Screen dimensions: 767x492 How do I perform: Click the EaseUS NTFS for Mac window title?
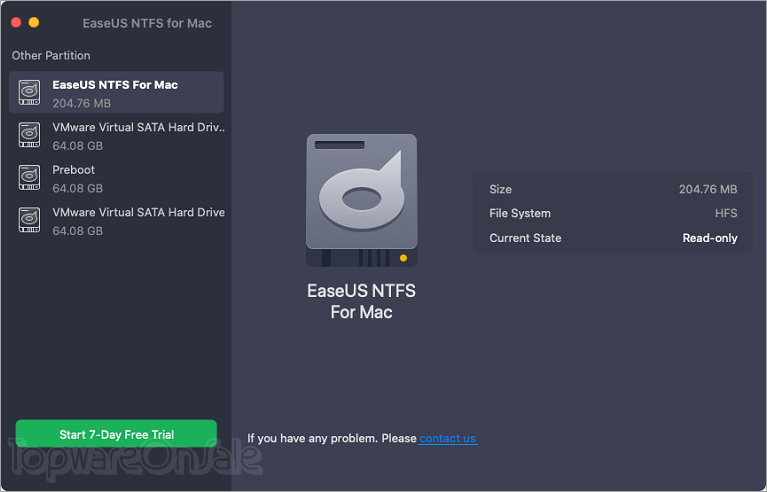click(147, 23)
